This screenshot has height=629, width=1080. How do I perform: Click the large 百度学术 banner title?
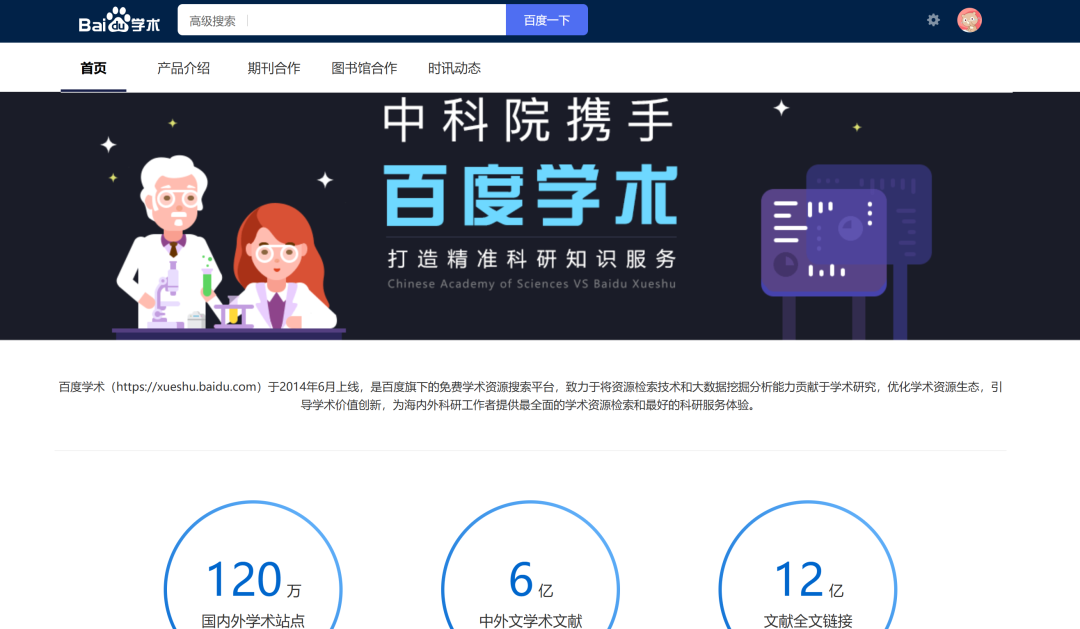tap(530, 195)
